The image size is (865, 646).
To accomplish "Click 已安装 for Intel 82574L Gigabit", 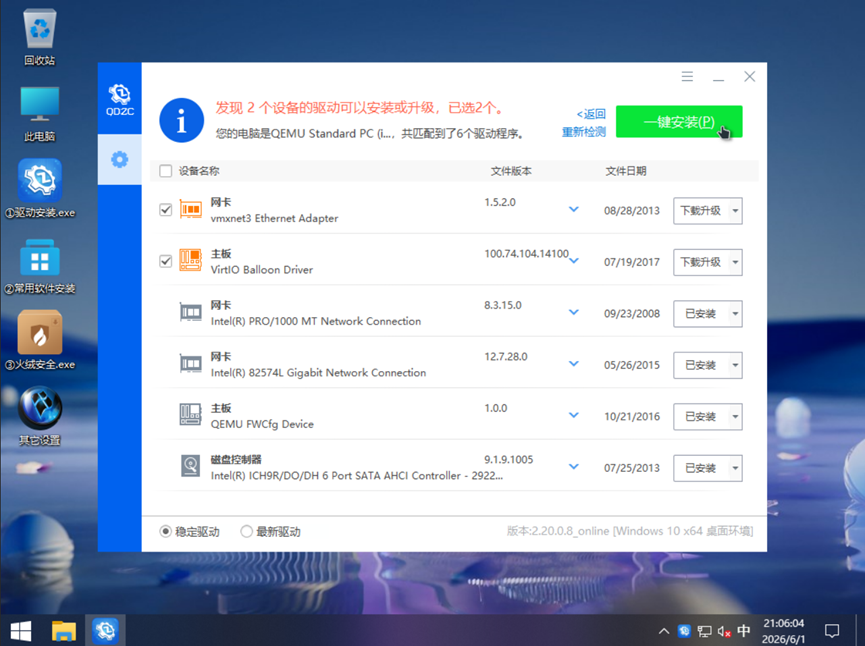I will tap(701, 365).
